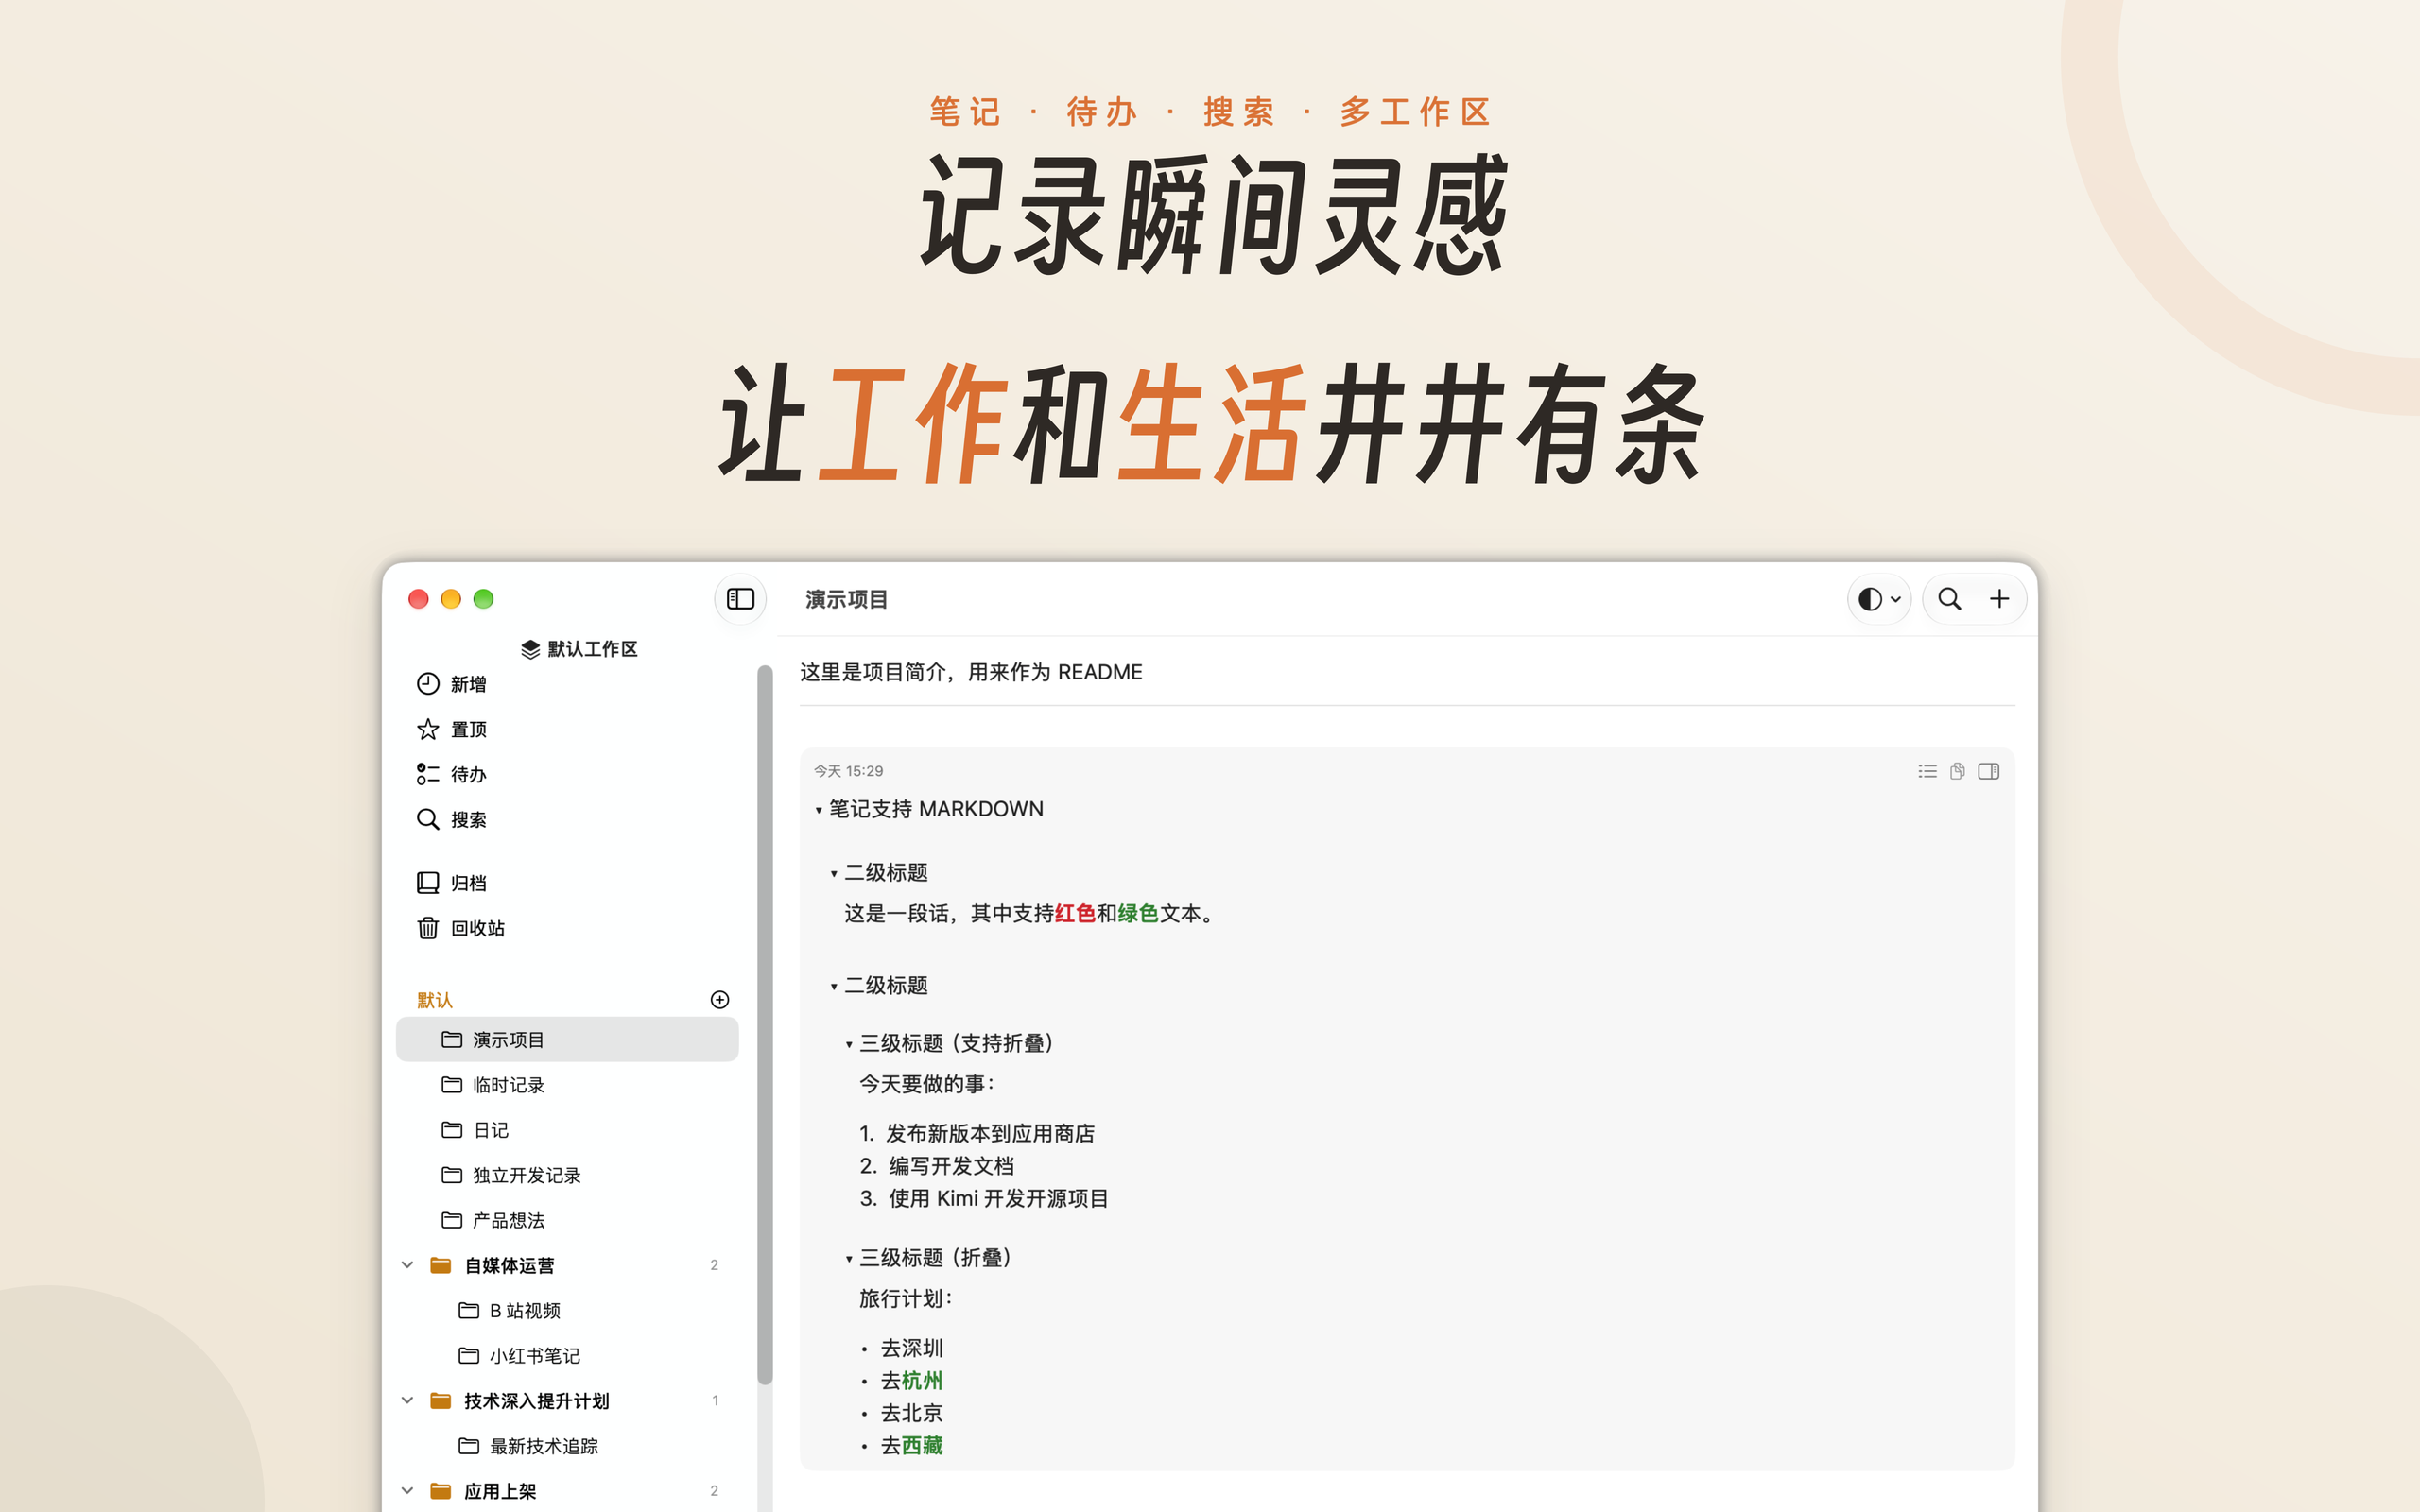Select the 产品想法 folder
This screenshot has width=2420, height=1512.
(567, 1220)
